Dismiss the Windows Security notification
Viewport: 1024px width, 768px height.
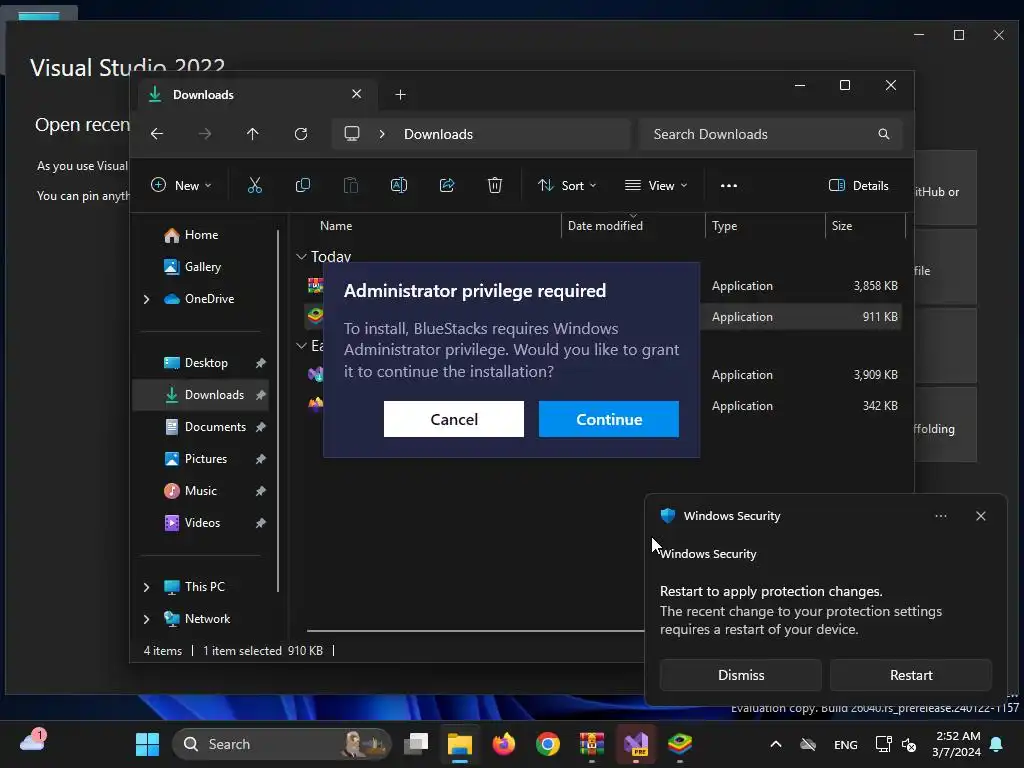[741, 675]
